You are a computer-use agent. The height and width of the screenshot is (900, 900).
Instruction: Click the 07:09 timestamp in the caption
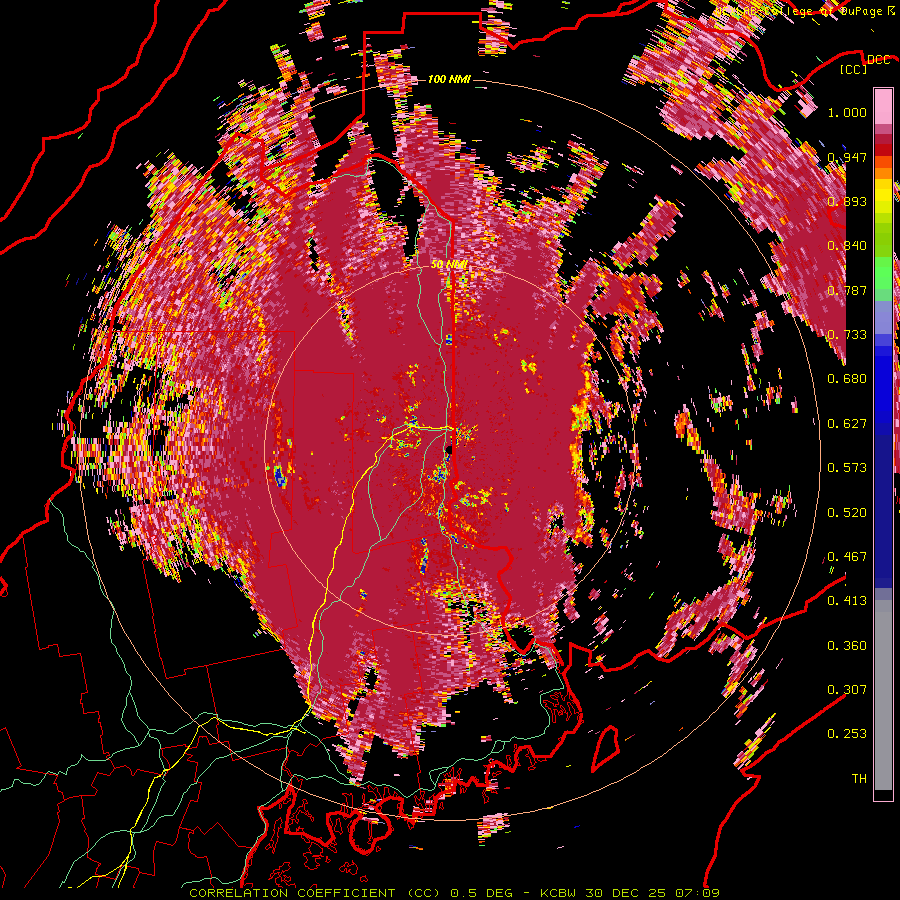pyautogui.click(x=699, y=893)
